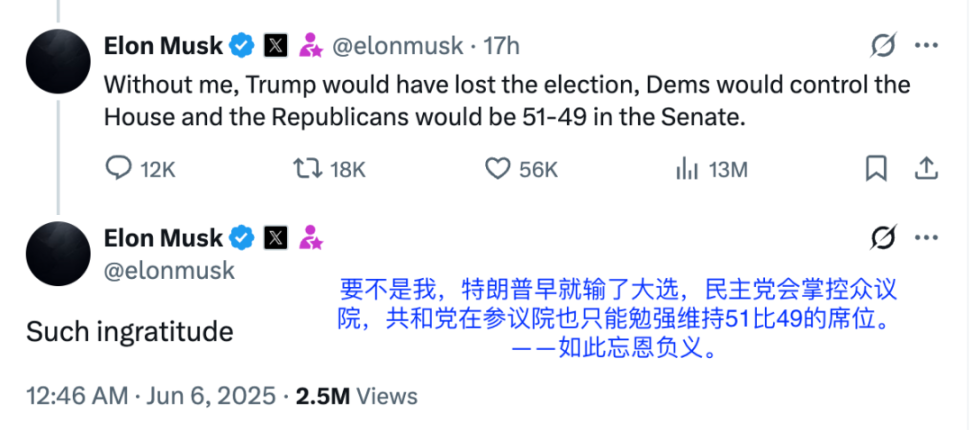Screen dimensions: 972x430
Task: Open more options menu on first tweet
Action: tap(927, 45)
